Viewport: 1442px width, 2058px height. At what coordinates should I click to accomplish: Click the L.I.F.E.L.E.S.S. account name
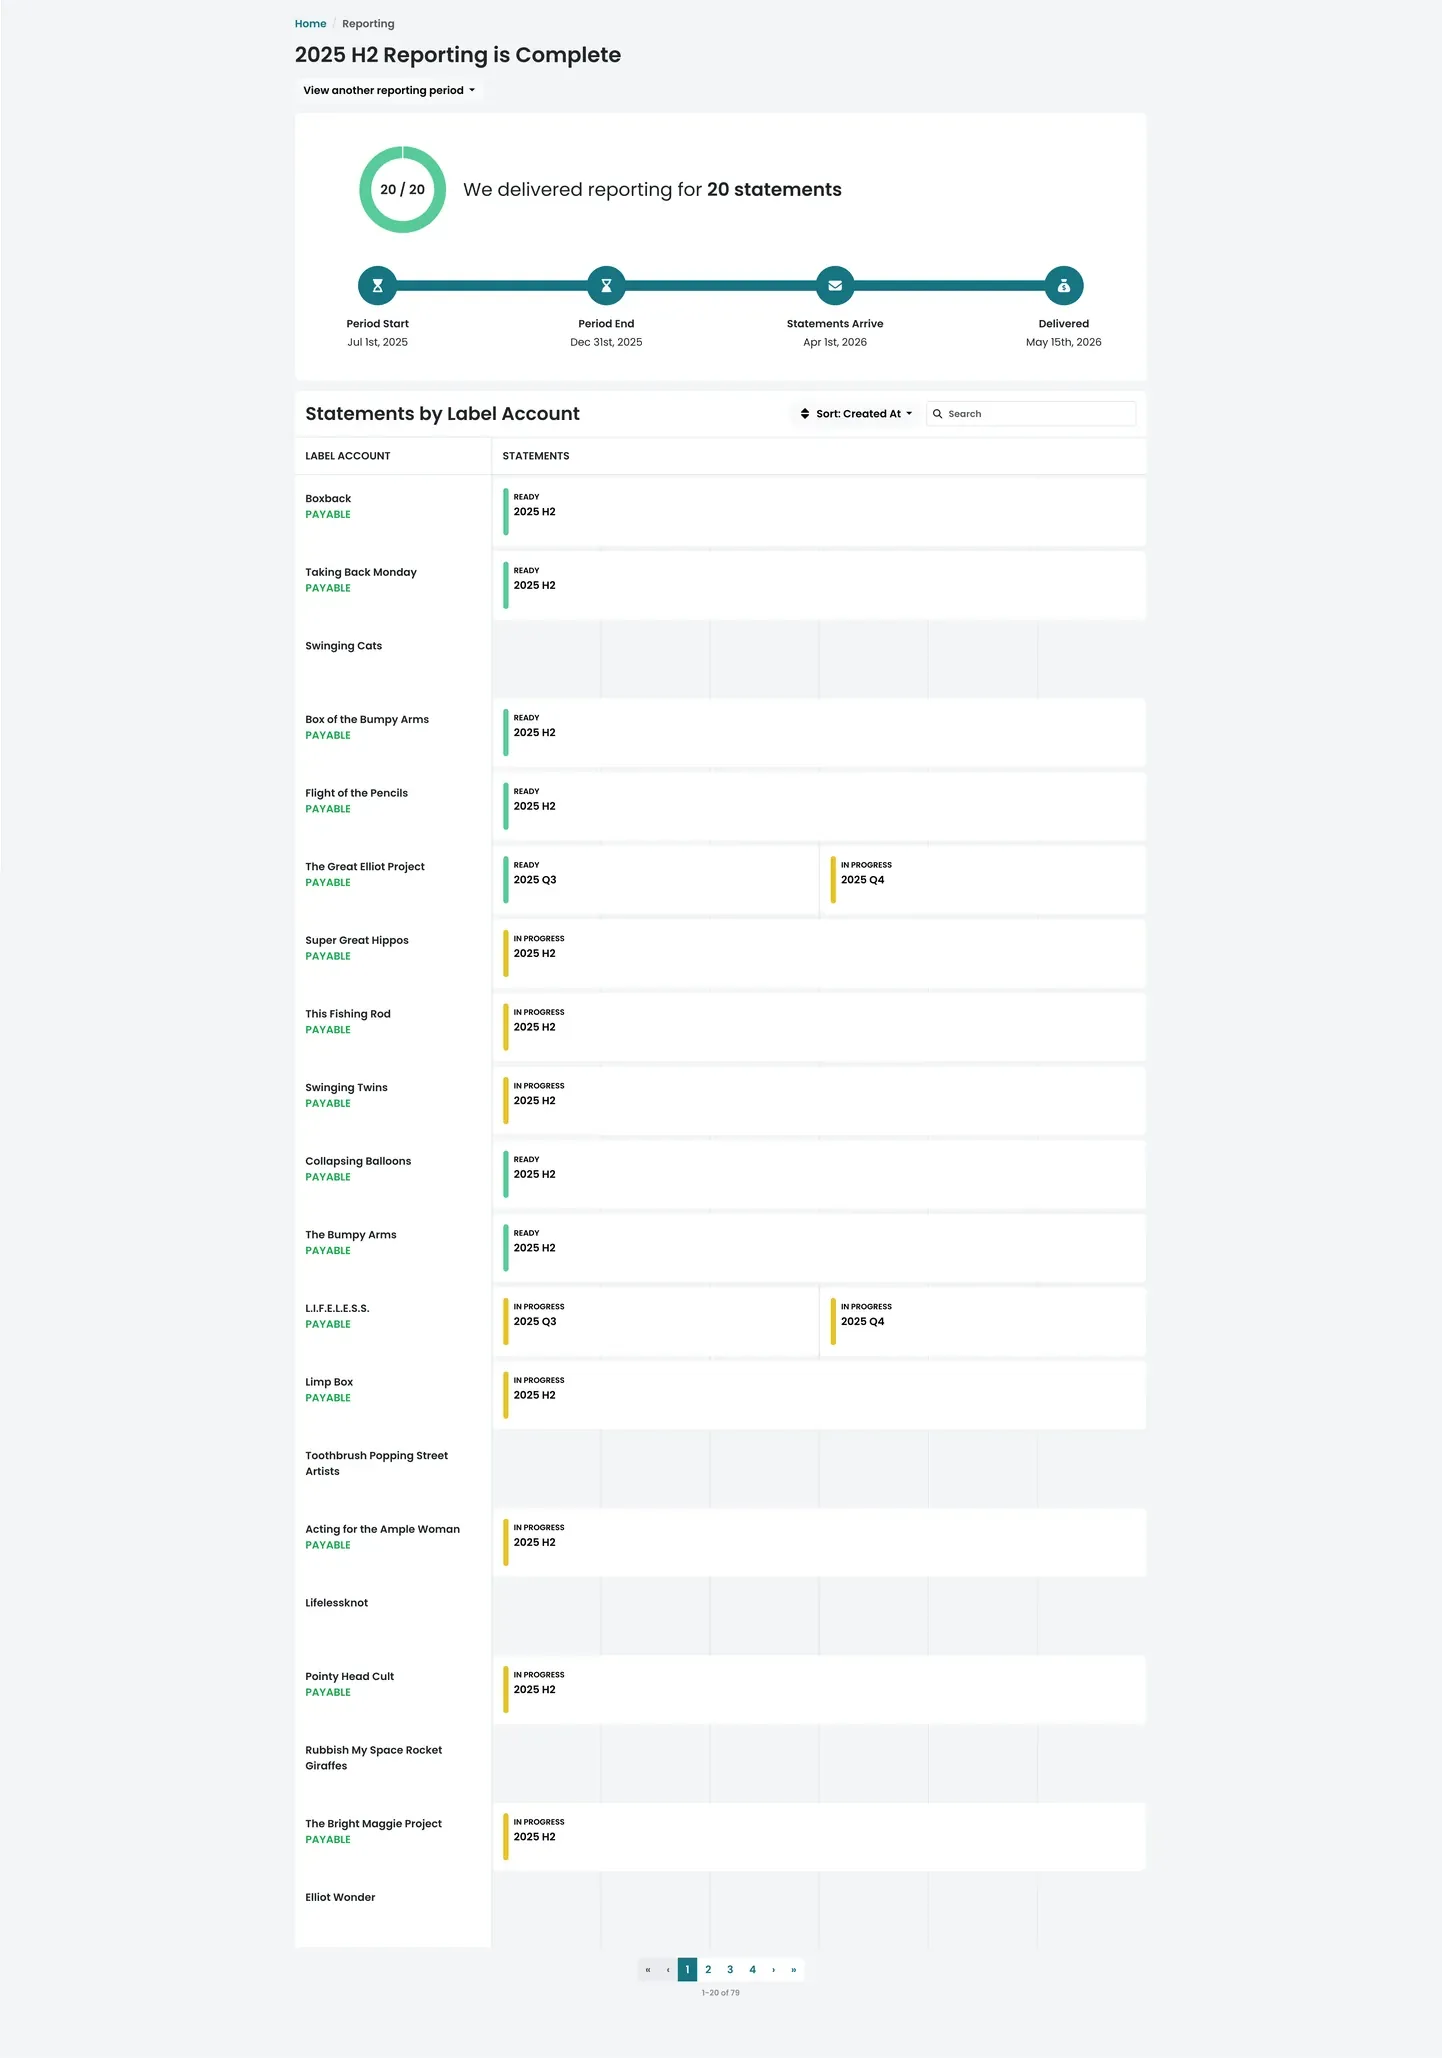pos(337,1309)
